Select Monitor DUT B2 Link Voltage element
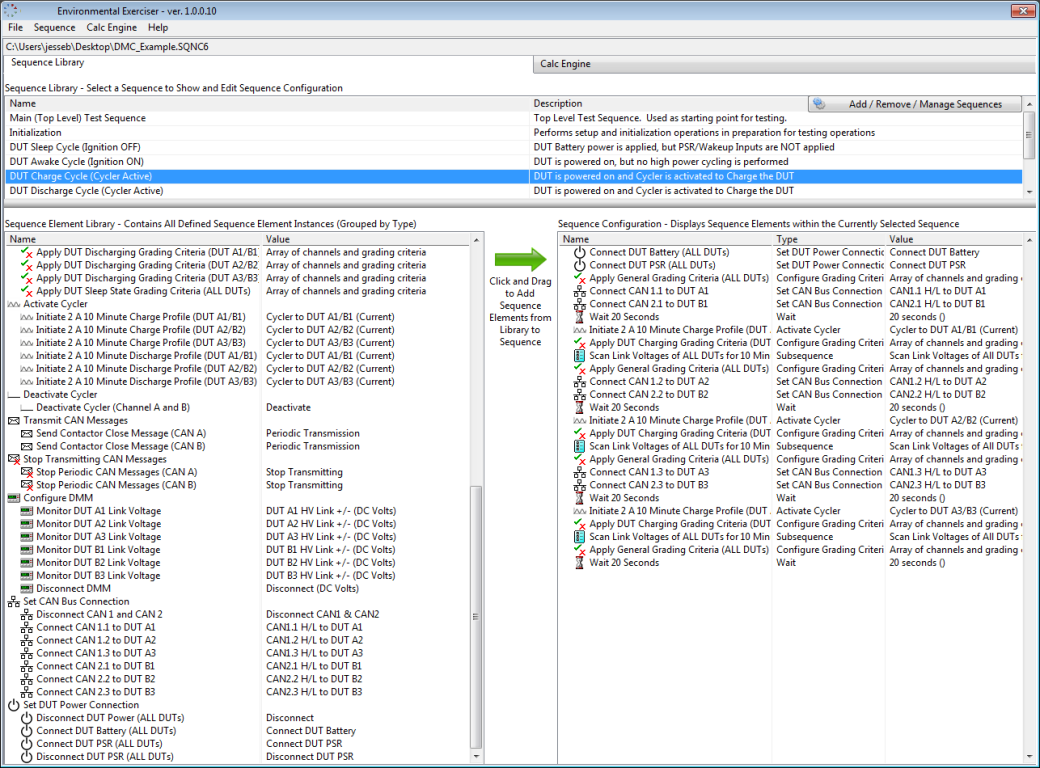The height and width of the screenshot is (768, 1040). tap(98, 563)
